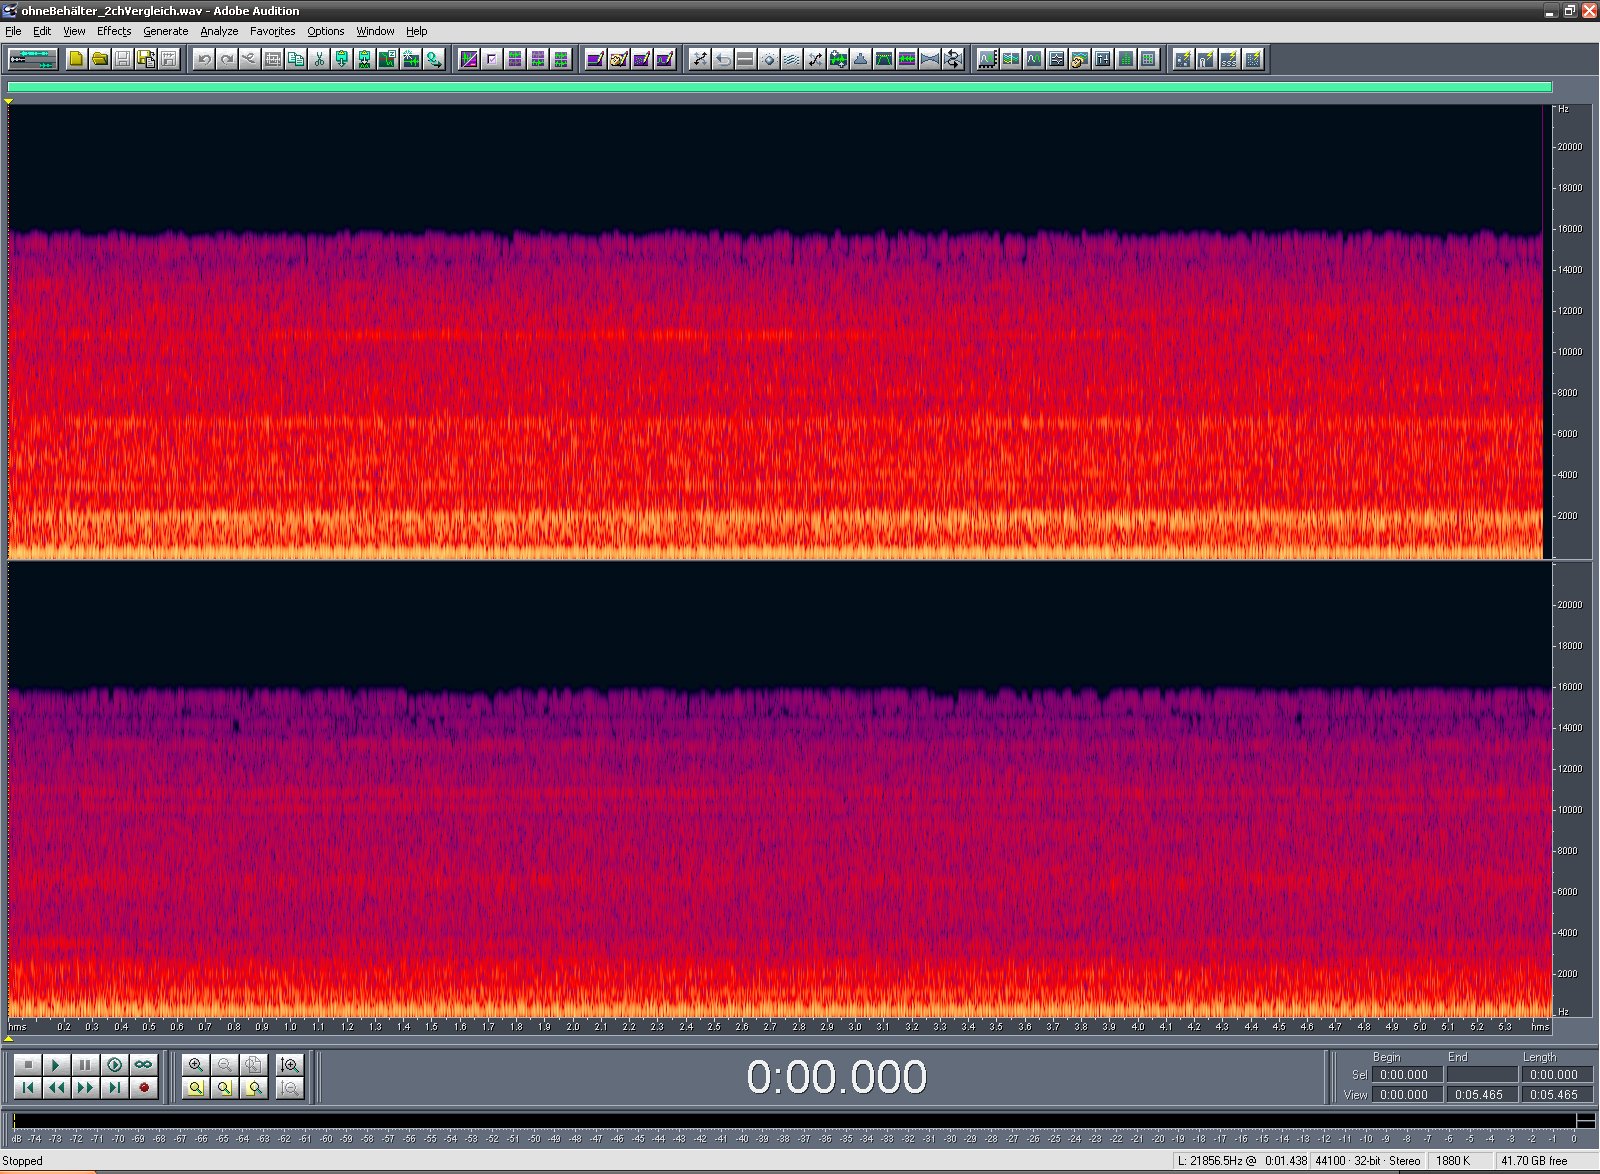Toggle the Play Looped infinity button

pyautogui.click(x=143, y=1065)
